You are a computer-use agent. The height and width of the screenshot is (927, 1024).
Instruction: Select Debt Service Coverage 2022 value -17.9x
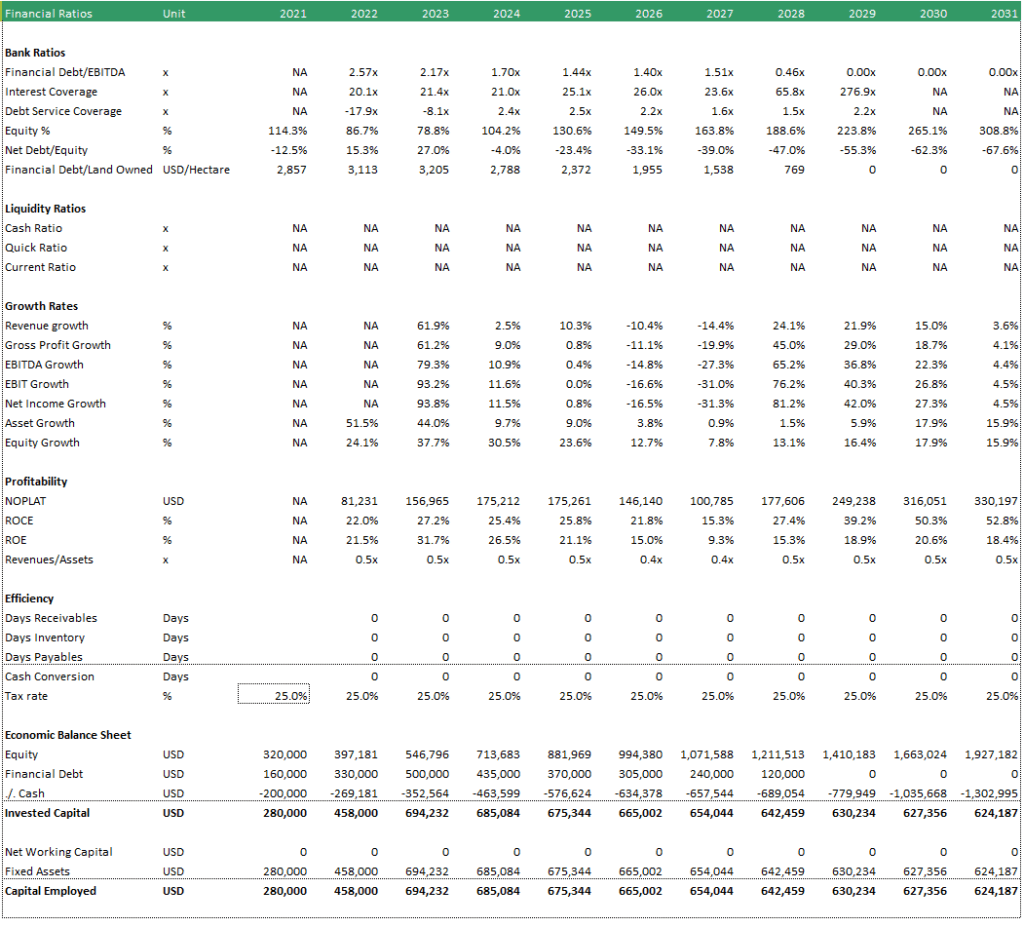coord(361,112)
